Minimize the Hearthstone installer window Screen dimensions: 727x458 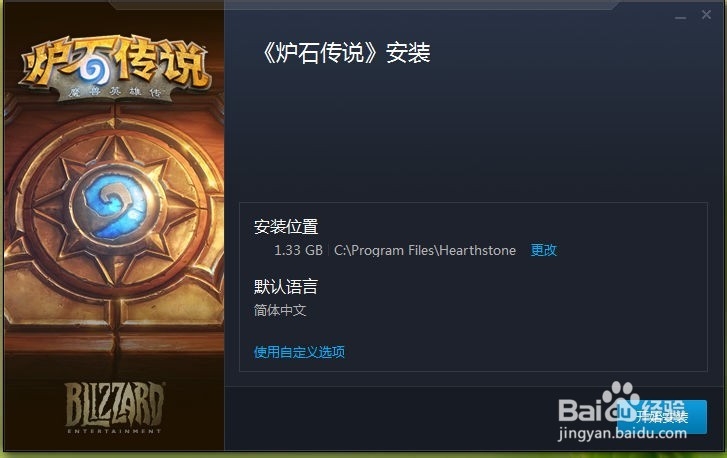point(680,17)
